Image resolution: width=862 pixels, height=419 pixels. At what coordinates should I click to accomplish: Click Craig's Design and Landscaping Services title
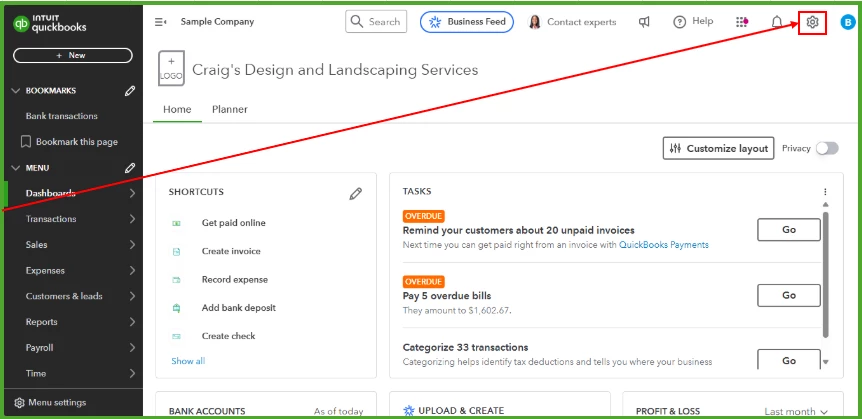(335, 70)
